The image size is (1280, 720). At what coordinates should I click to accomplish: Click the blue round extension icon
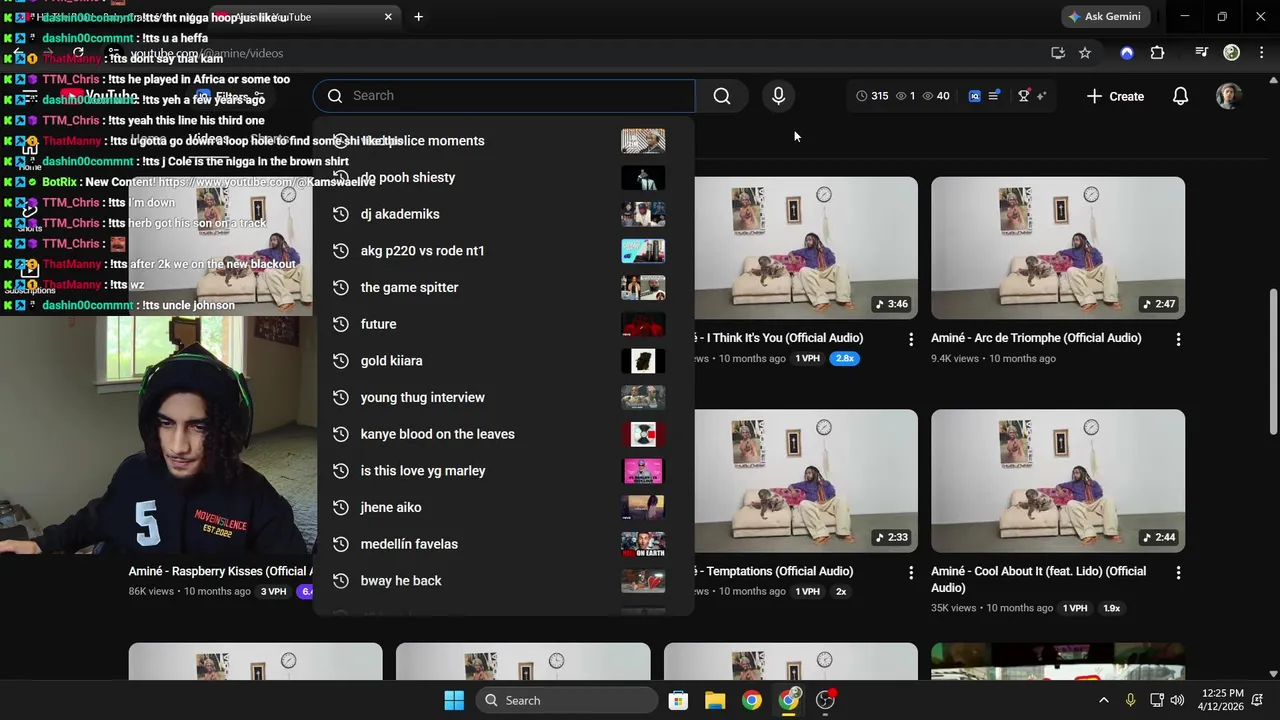click(x=1127, y=53)
